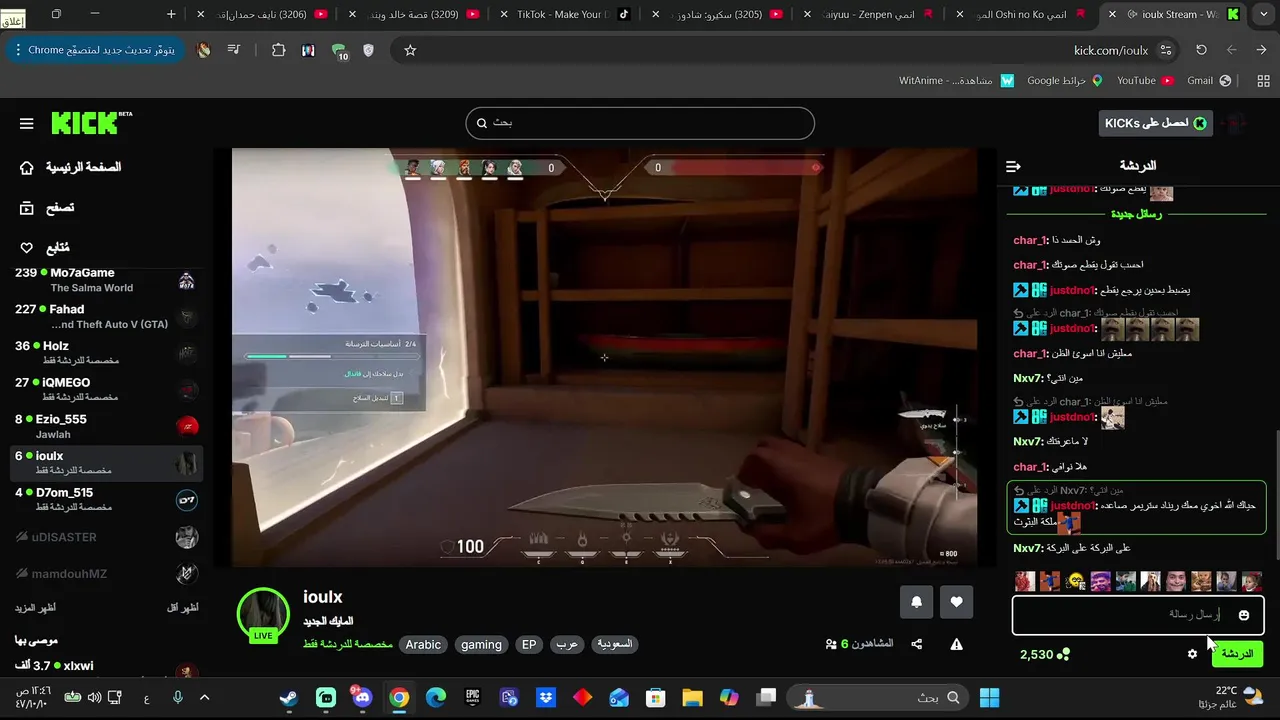This screenshot has height=720, width=1280.
Task: Open iQMEGO channel in sidebar
Action: click(106, 390)
